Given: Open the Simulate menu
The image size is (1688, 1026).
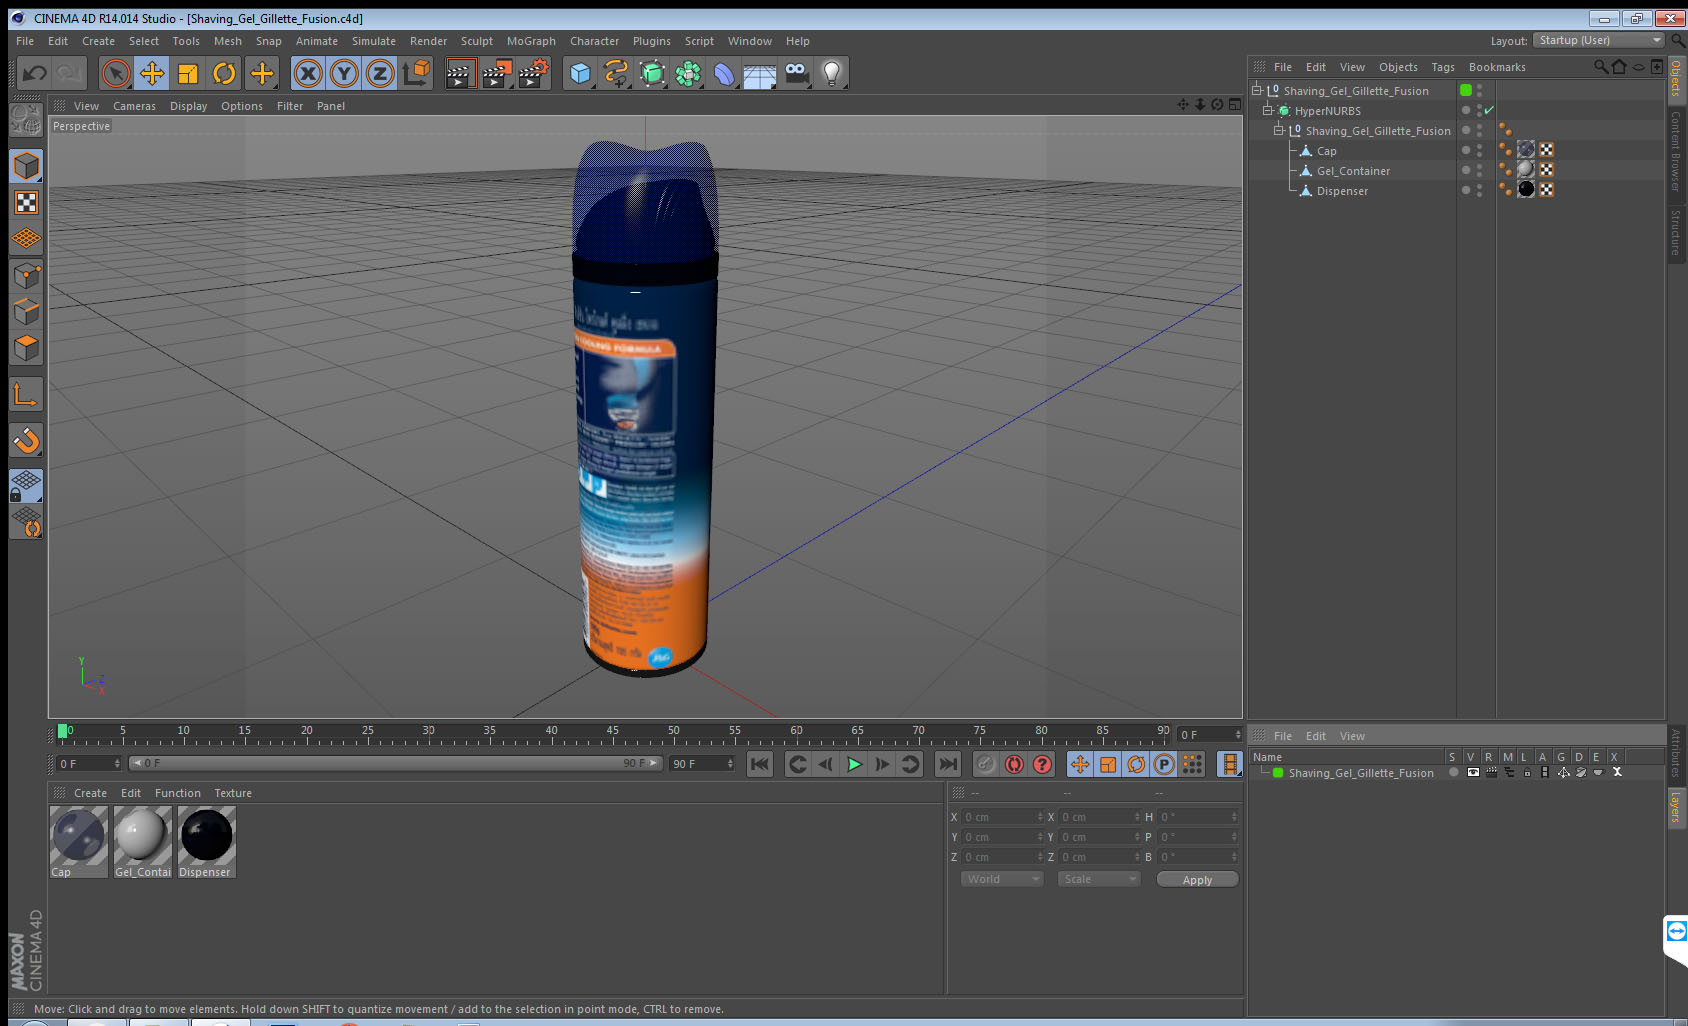Looking at the screenshot, I should pyautogui.click(x=374, y=41).
